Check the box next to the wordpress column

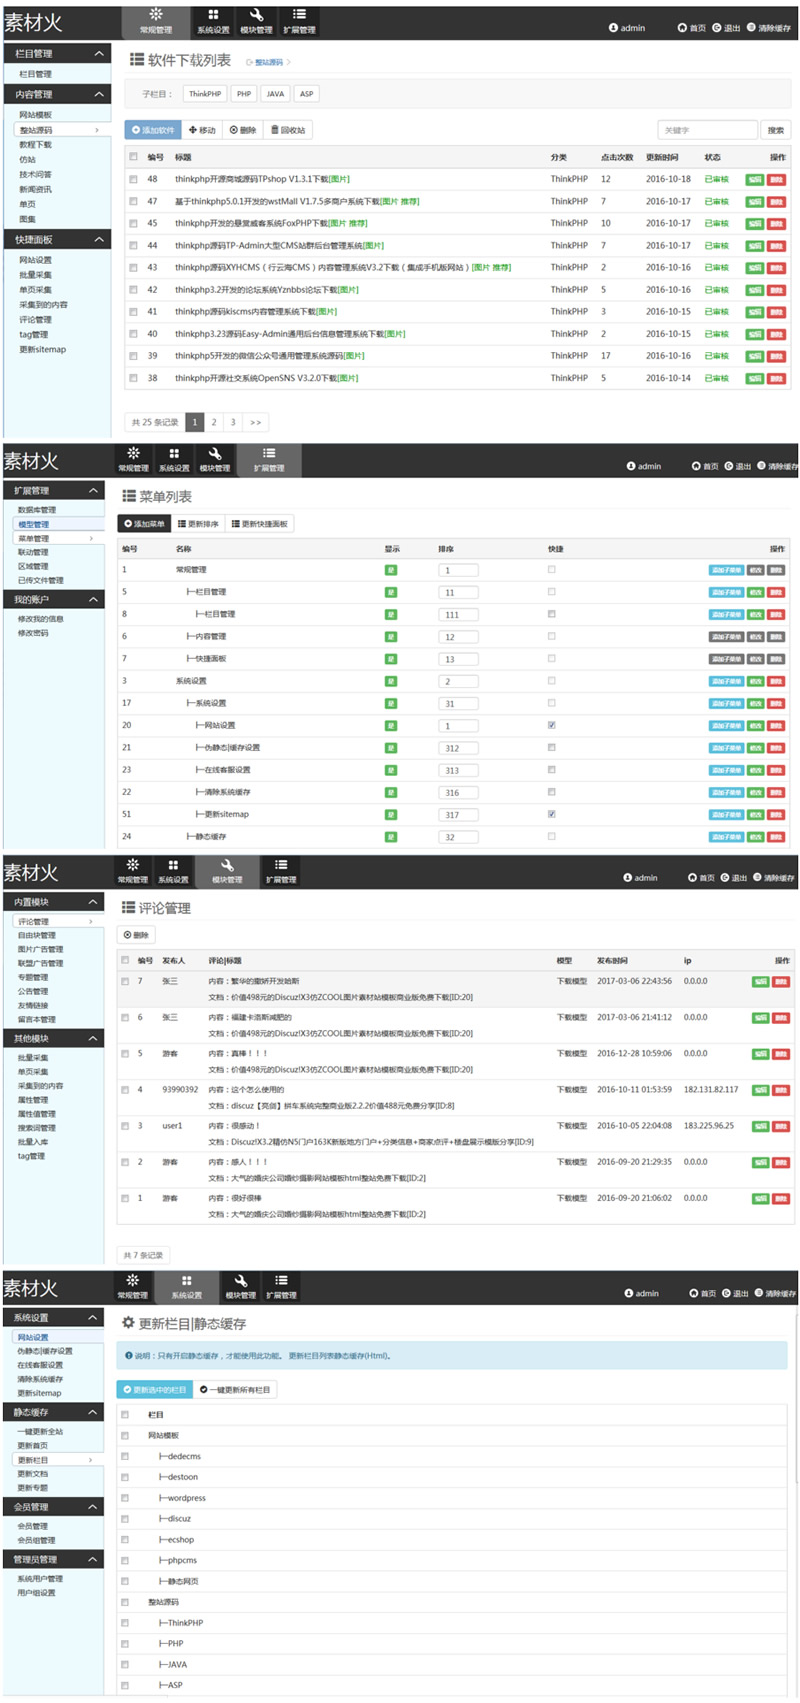(125, 1498)
